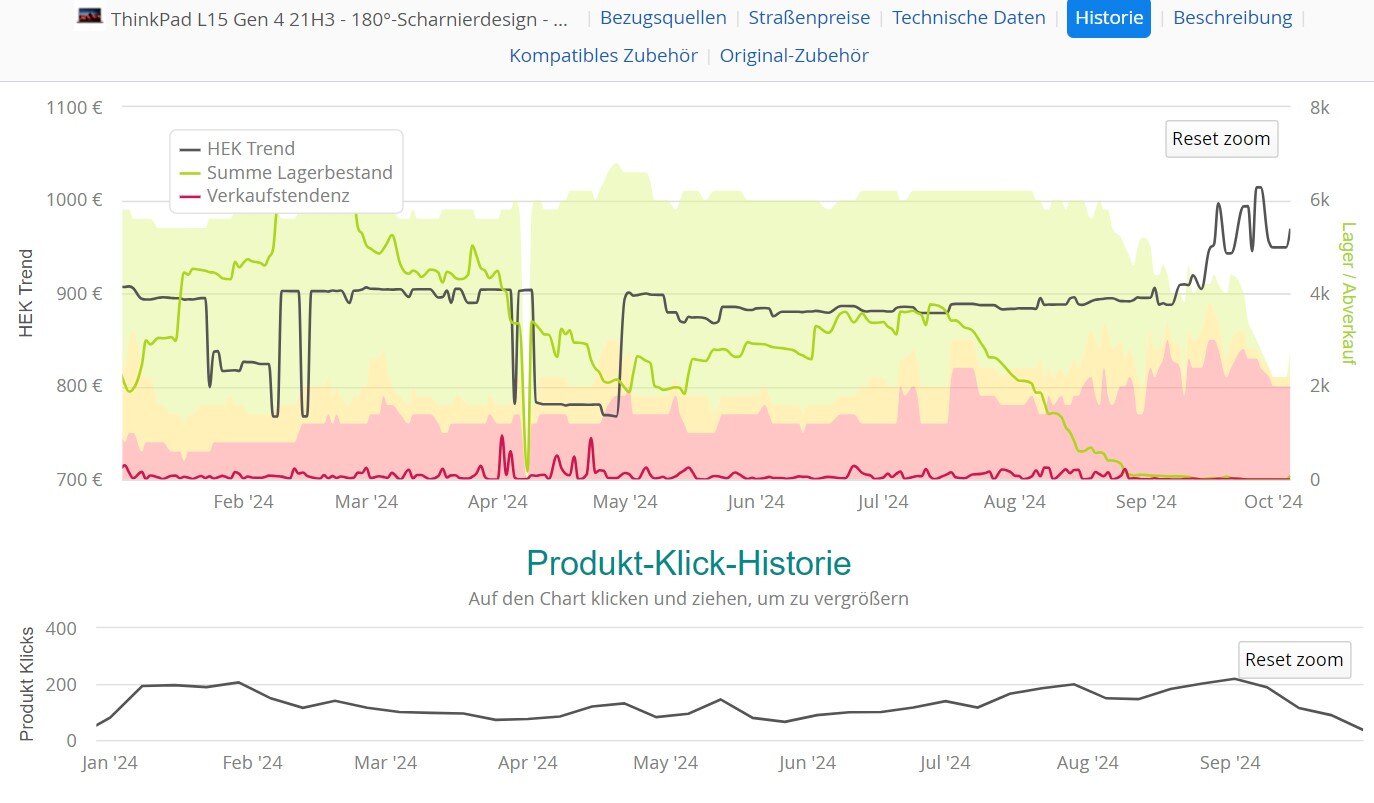Click the Jan '24 label on click chart
1374x803 pixels.
pos(109,763)
